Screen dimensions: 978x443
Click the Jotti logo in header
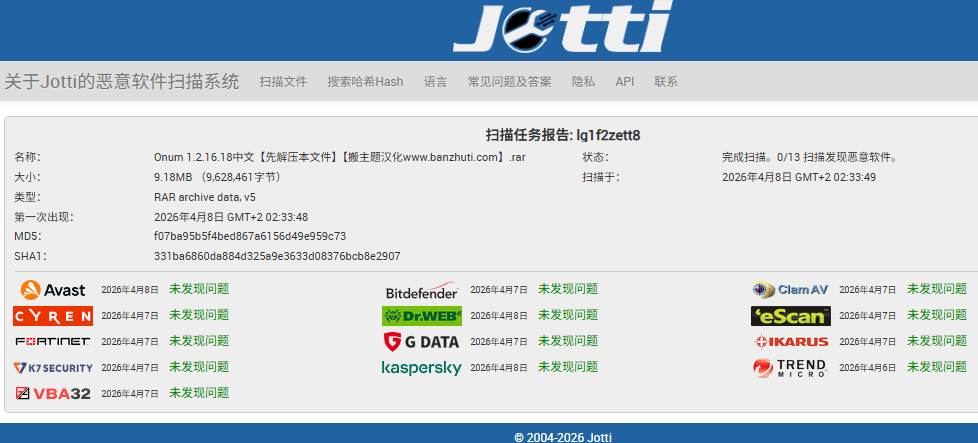point(563,27)
